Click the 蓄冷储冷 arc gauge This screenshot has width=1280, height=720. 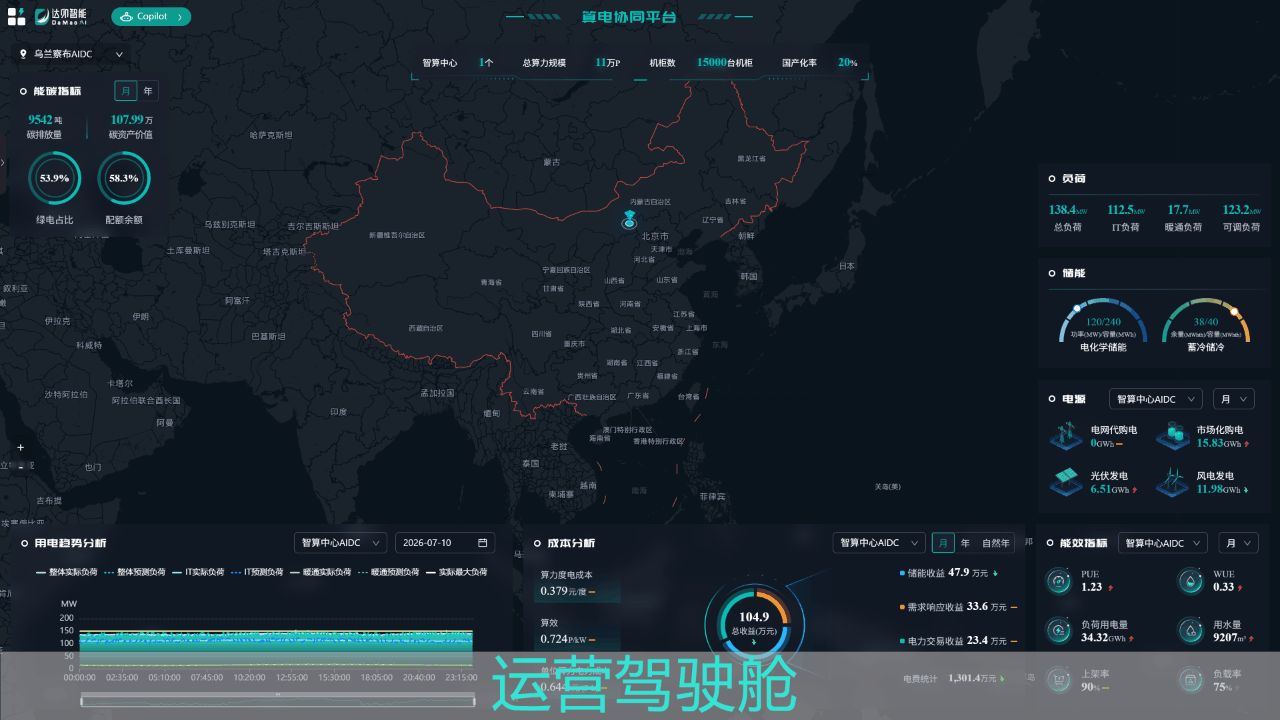click(x=1206, y=320)
